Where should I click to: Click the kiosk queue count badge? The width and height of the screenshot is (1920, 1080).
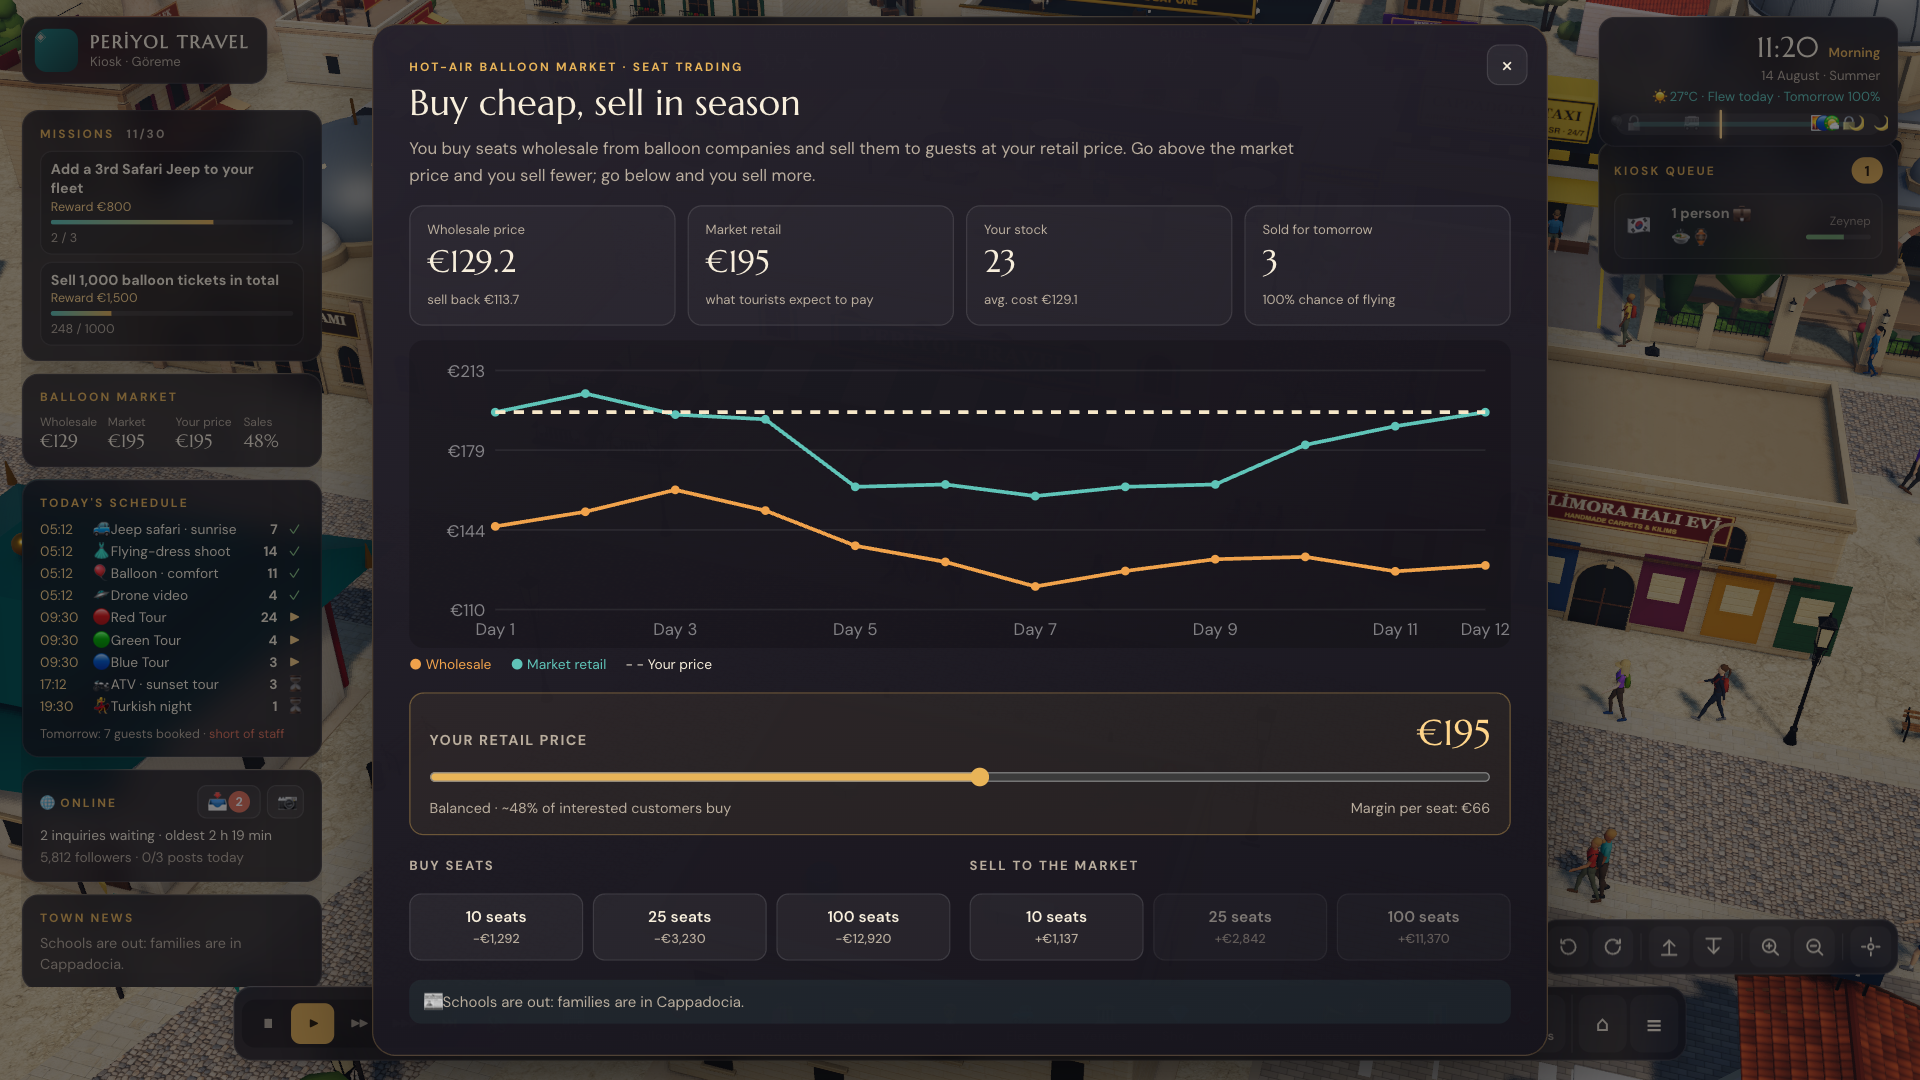(1866, 171)
